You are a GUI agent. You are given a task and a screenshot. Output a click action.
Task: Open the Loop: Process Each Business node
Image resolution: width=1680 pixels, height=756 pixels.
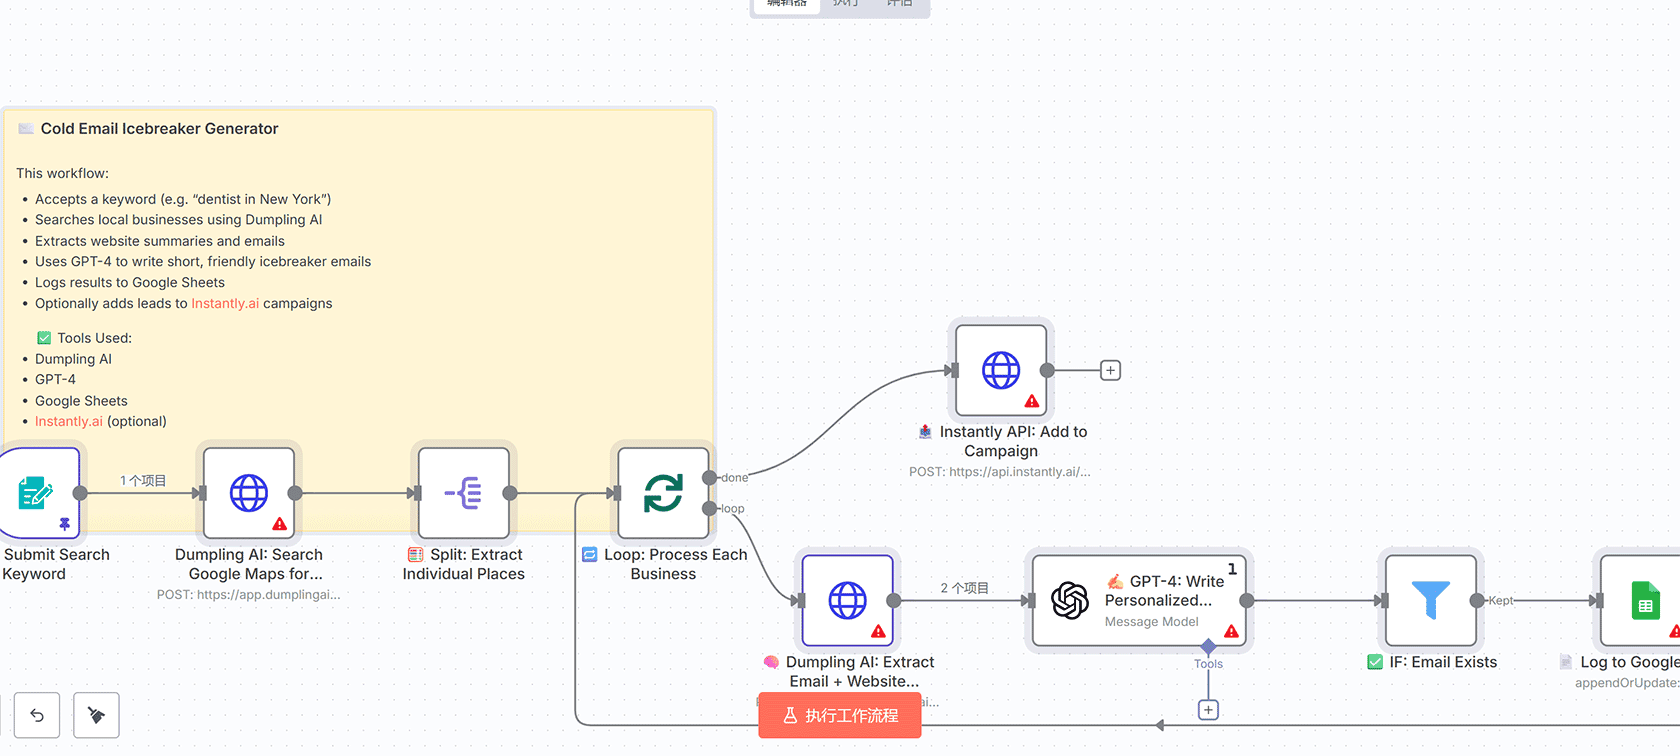(663, 492)
